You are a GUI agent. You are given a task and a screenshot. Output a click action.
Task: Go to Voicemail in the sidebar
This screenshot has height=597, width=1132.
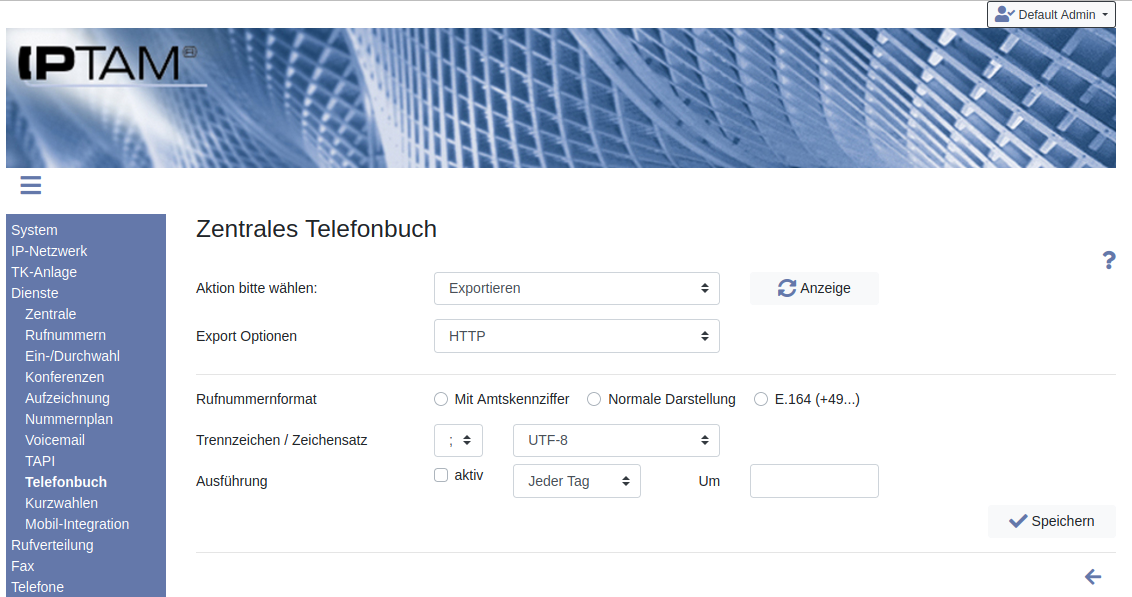point(55,440)
